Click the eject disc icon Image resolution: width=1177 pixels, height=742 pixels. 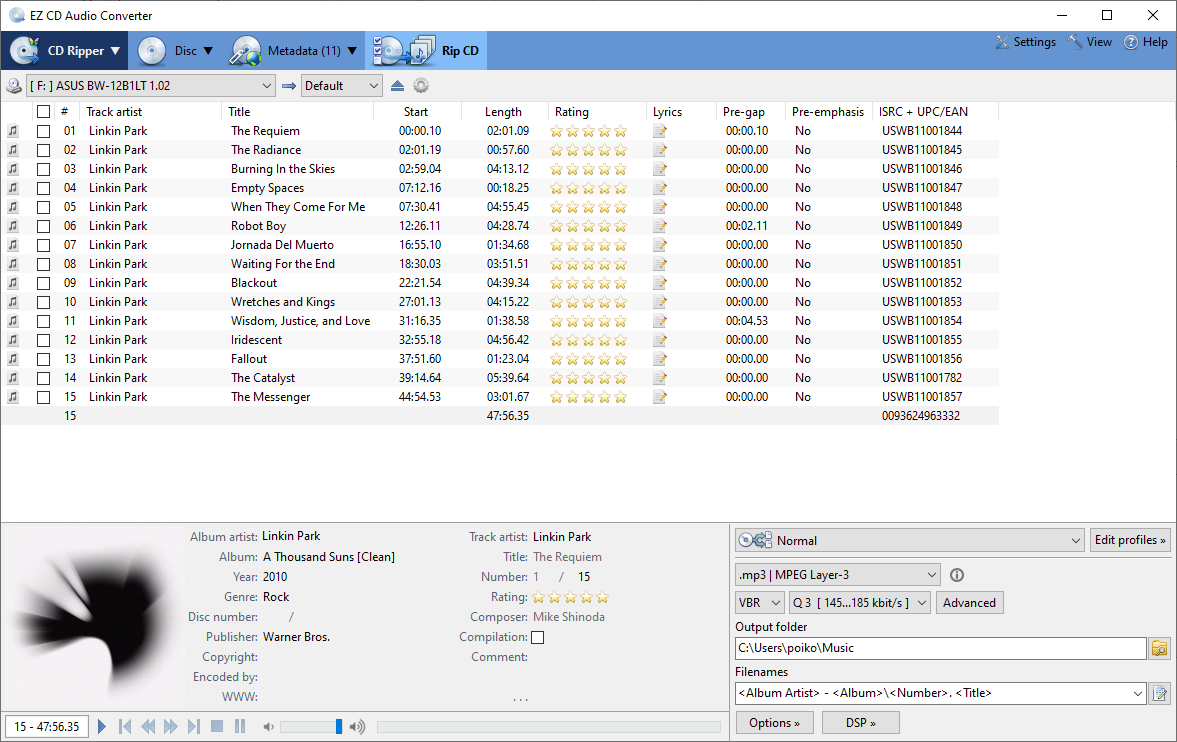pyautogui.click(x=398, y=86)
